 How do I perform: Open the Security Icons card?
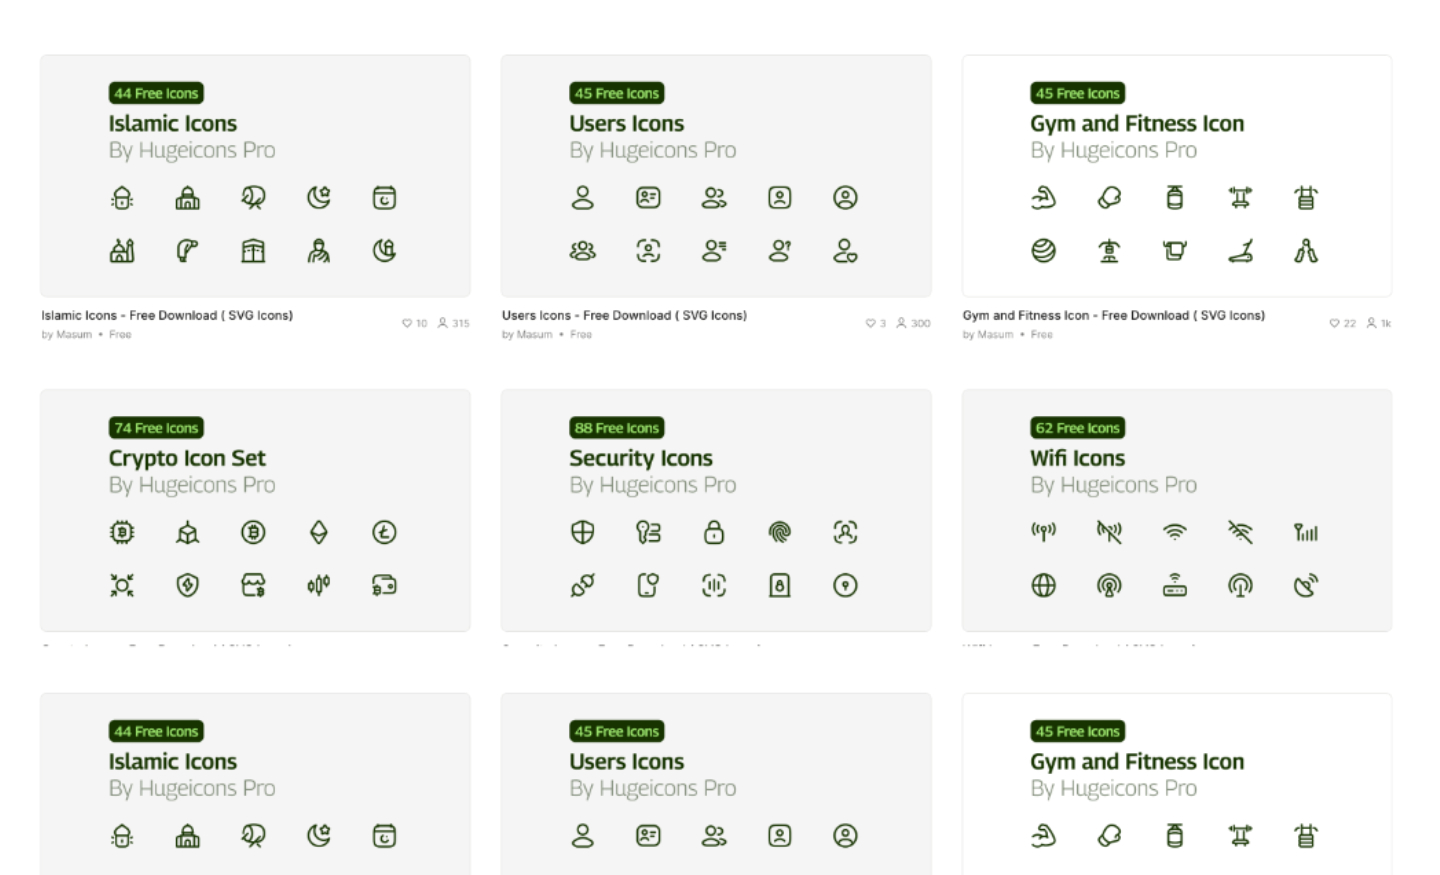(x=716, y=510)
